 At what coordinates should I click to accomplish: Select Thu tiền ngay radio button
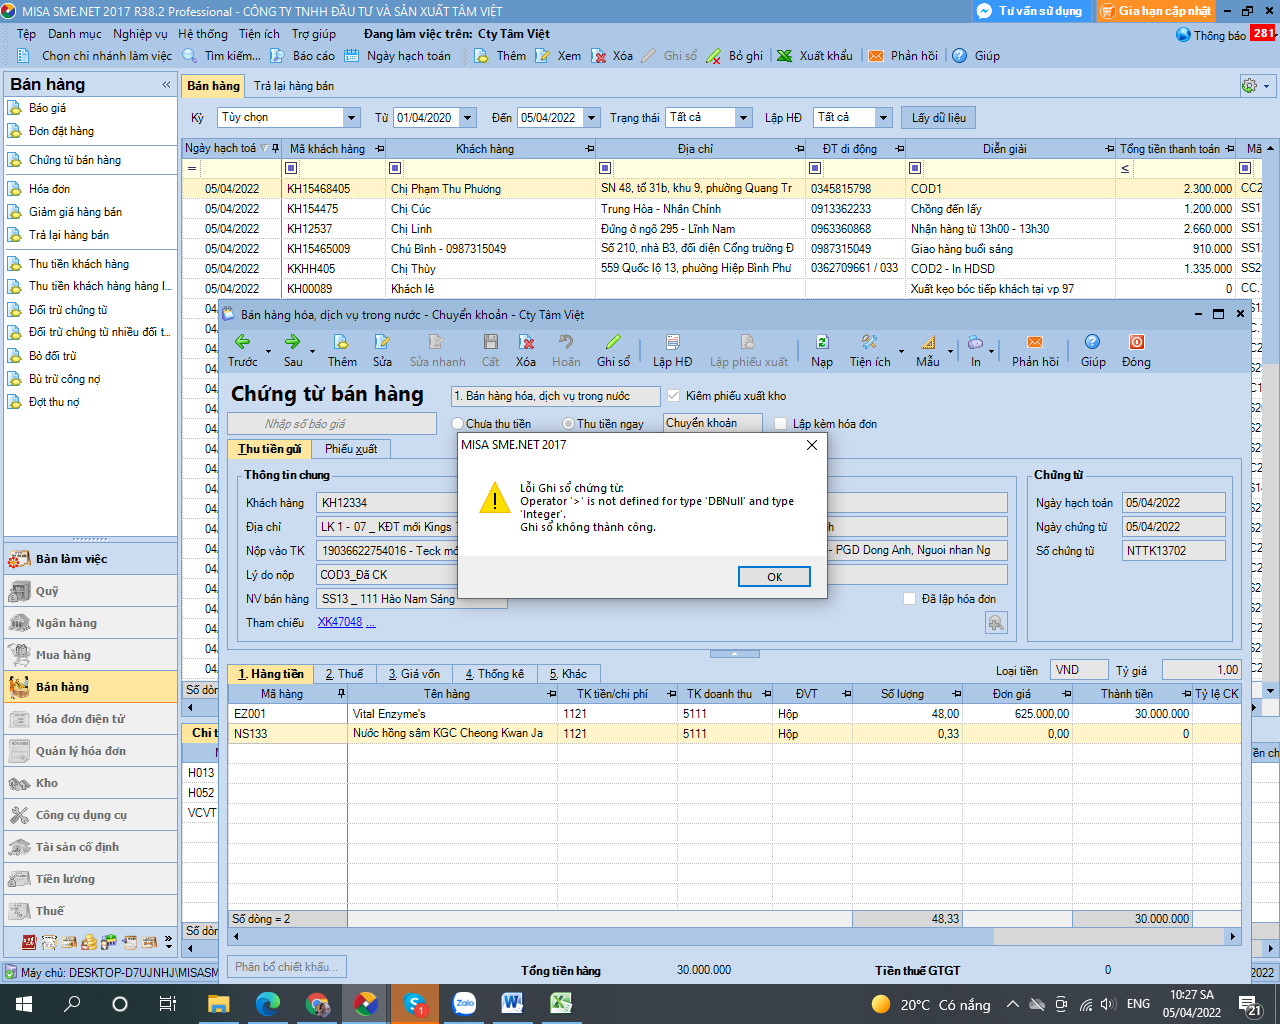(568, 424)
